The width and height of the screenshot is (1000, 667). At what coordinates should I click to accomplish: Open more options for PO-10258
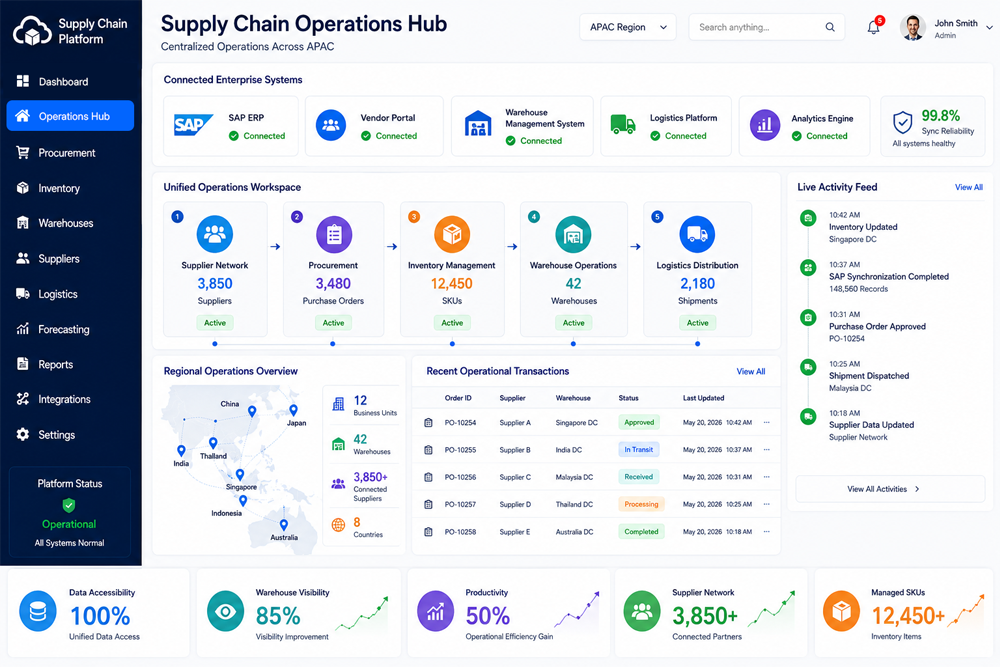tap(767, 531)
